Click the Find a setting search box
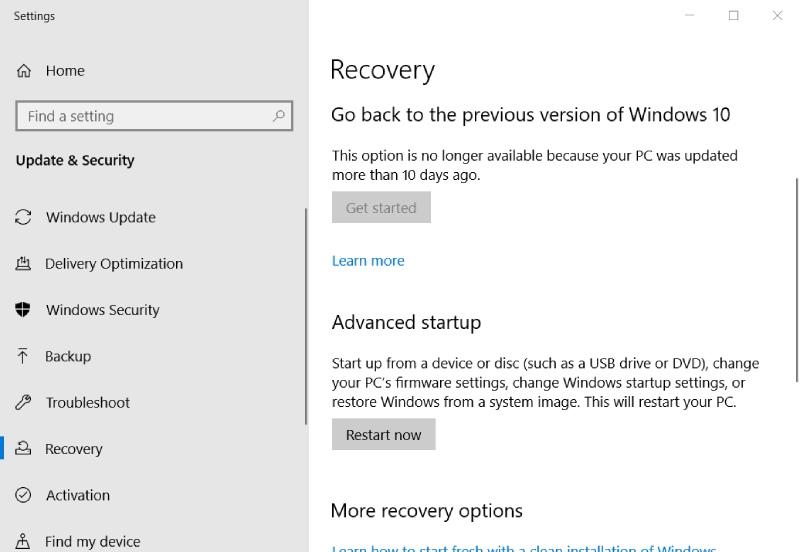 tap(154, 116)
